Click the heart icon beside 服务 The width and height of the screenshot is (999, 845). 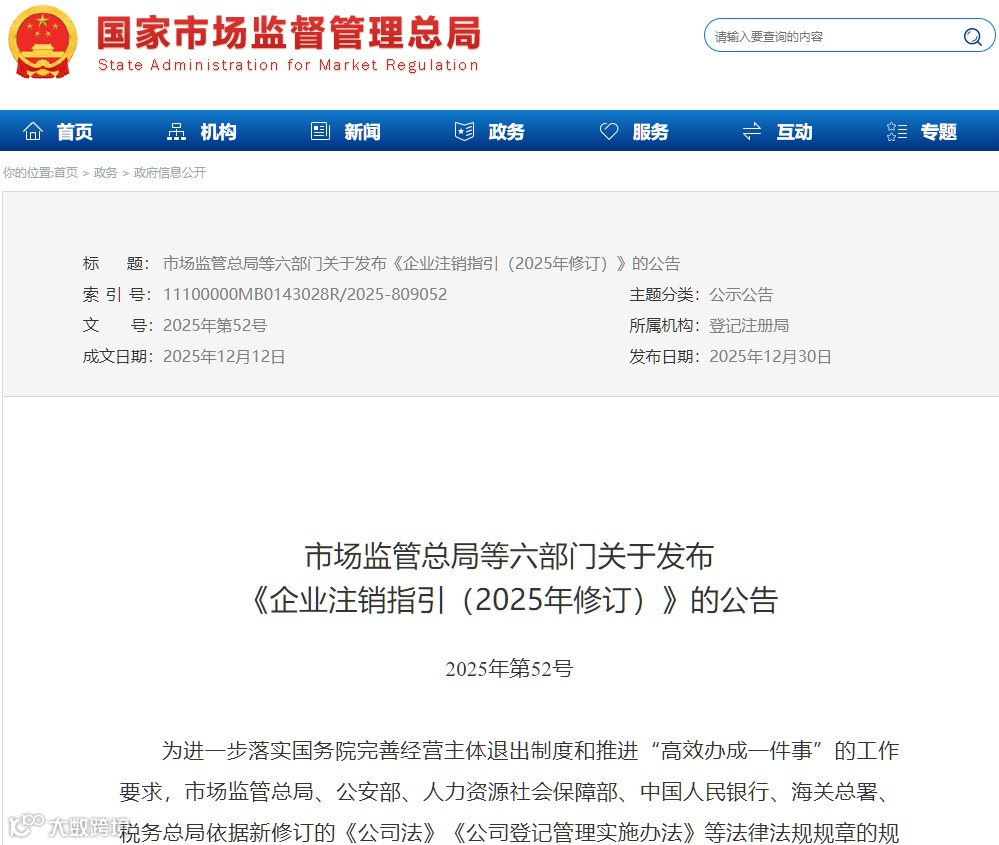pyautogui.click(x=608, y=131)
